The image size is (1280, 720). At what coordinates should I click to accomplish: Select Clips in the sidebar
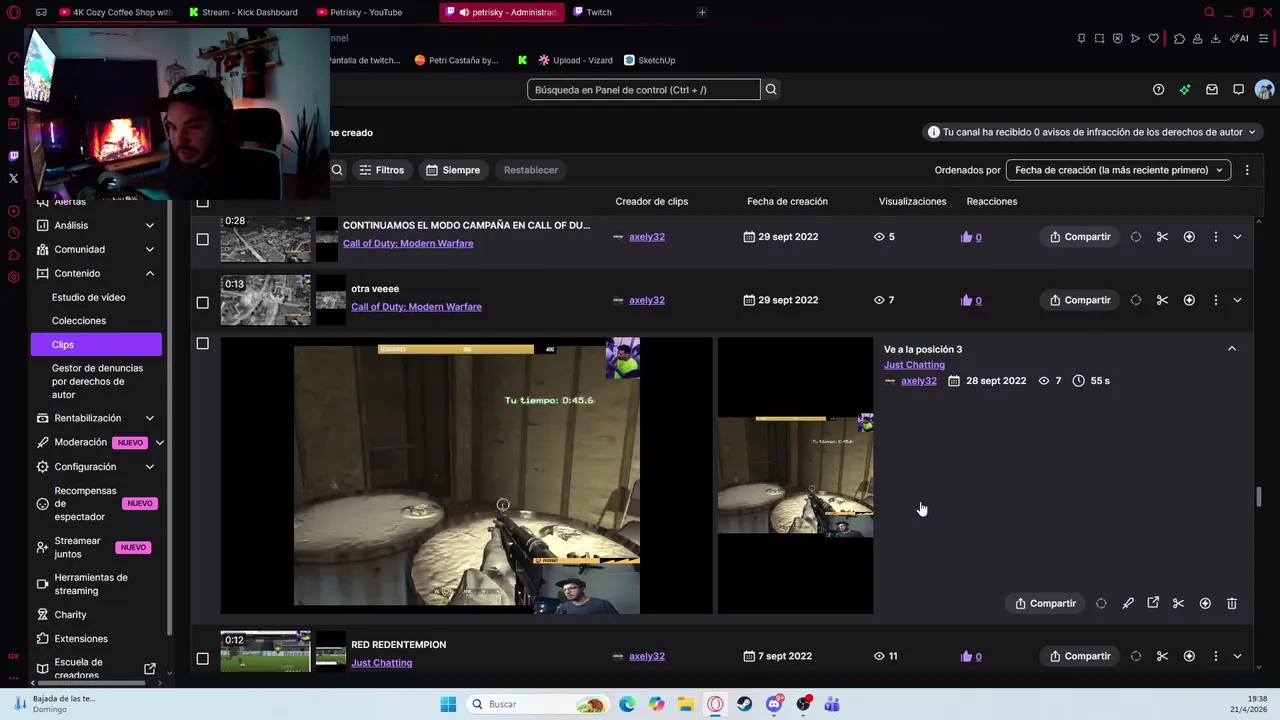(x=96, y=344)
